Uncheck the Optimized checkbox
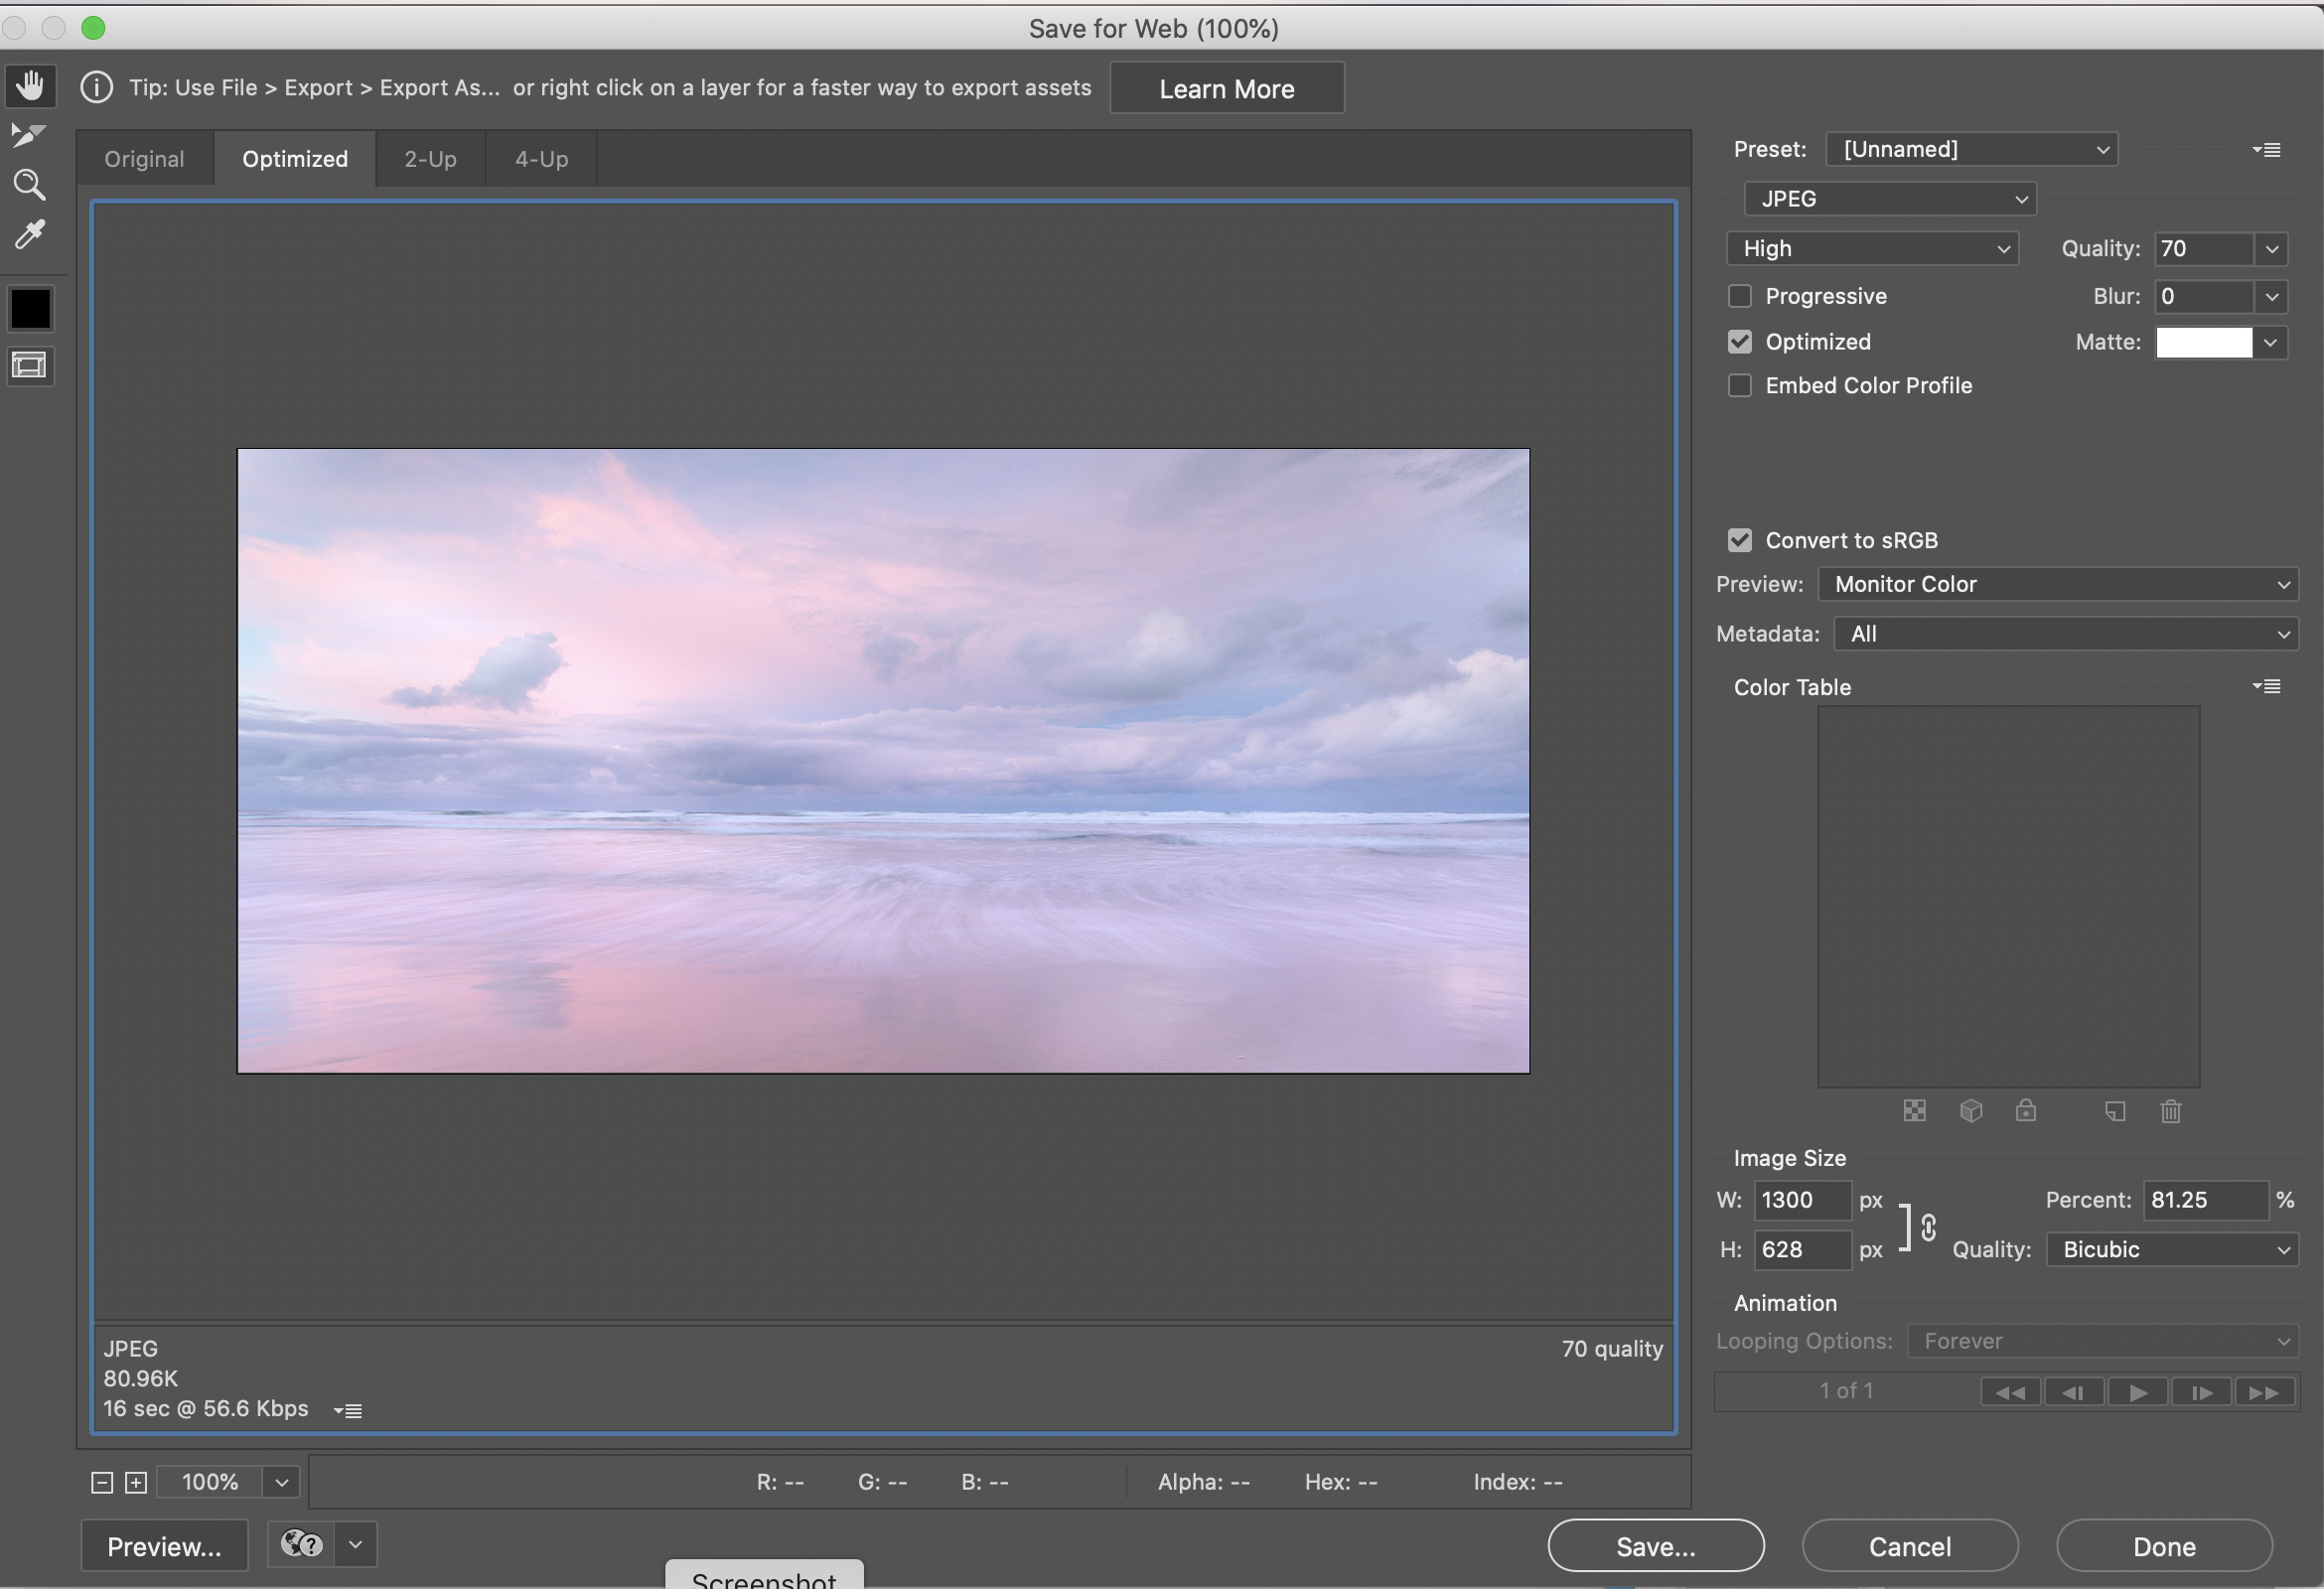 [x=1740, y=342]
